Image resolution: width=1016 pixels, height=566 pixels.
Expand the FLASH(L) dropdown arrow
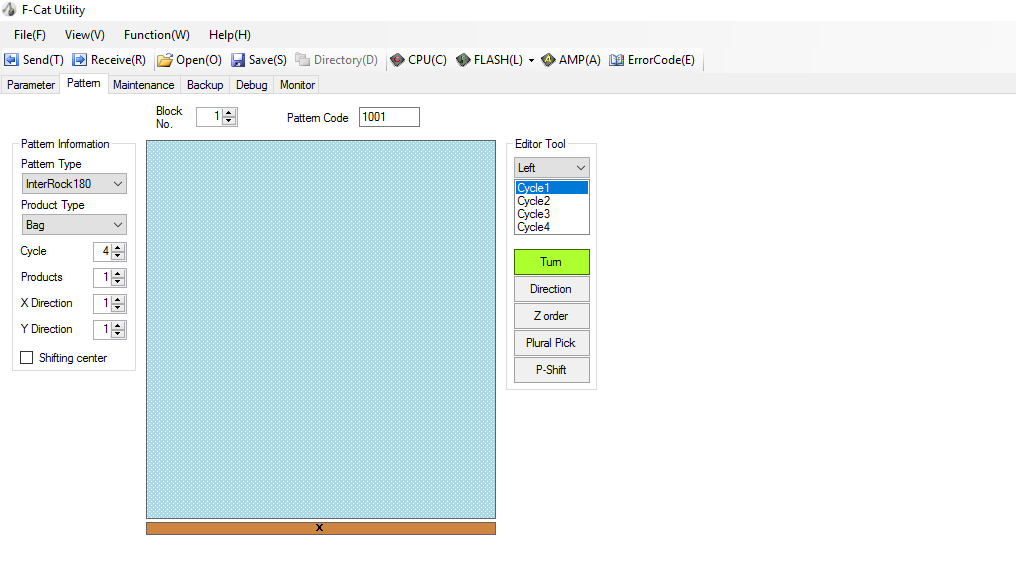pos(531,60)
